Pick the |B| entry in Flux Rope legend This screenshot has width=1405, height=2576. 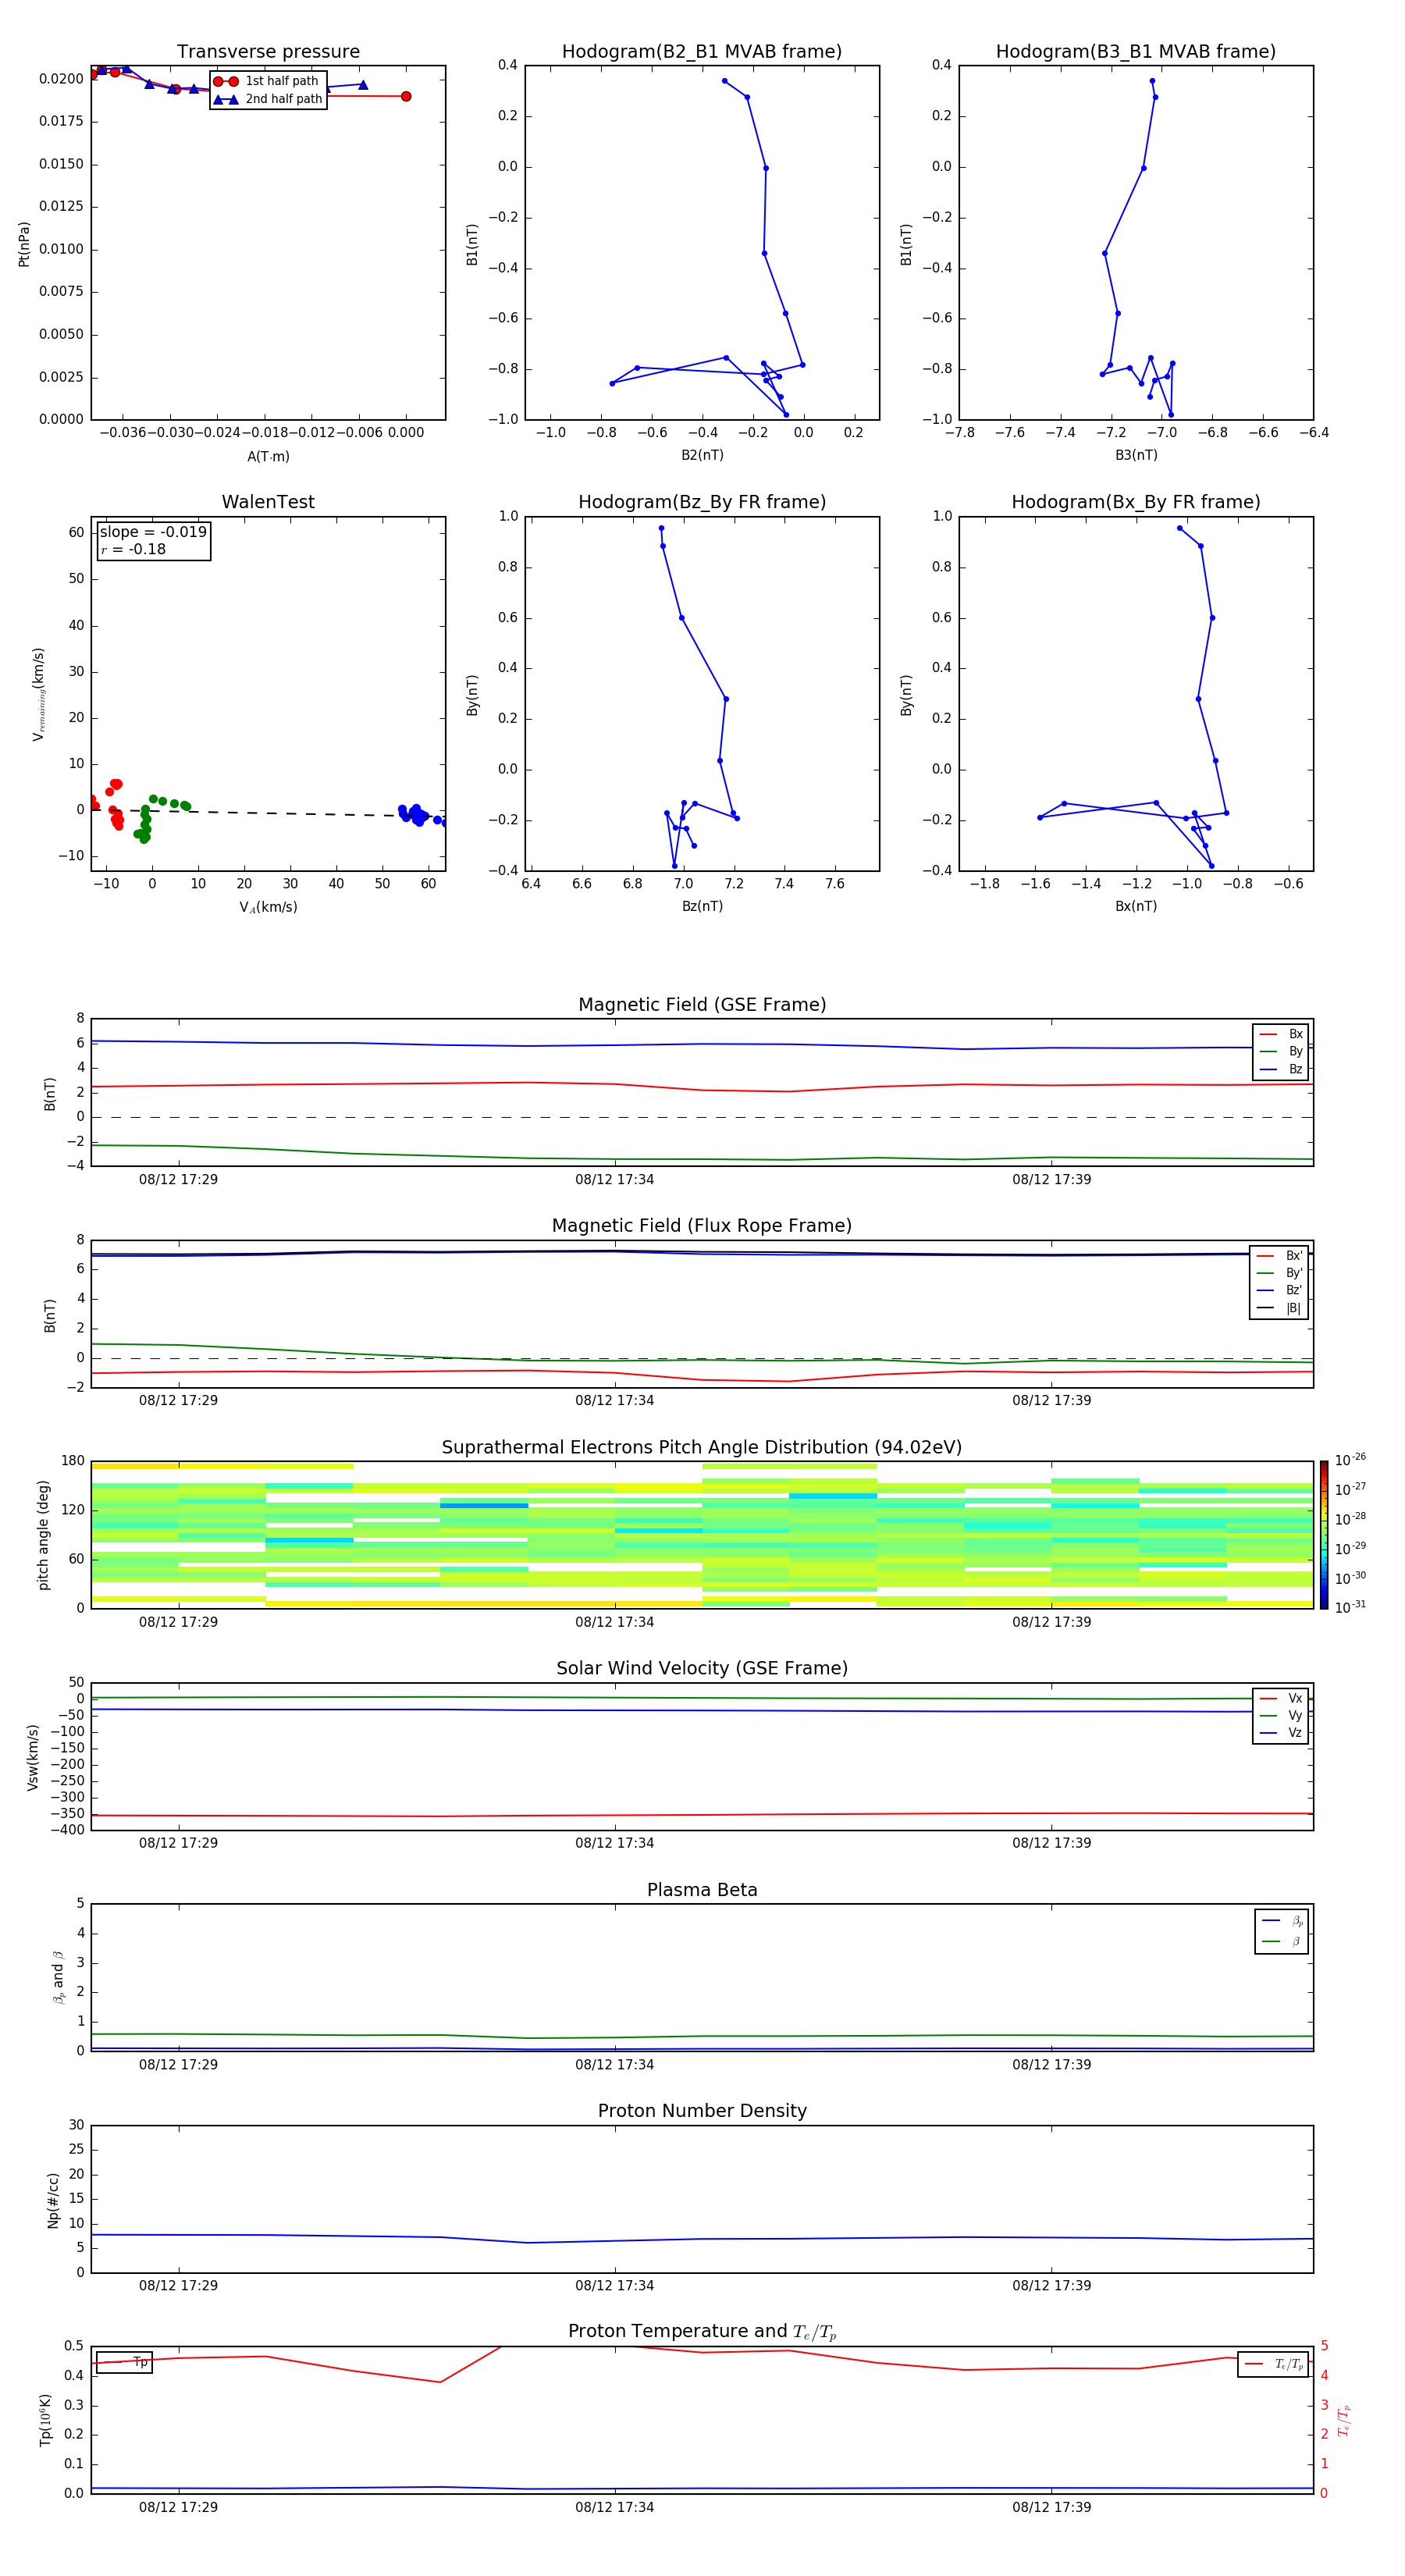pyautogui.click(x=1279, y=1308)
